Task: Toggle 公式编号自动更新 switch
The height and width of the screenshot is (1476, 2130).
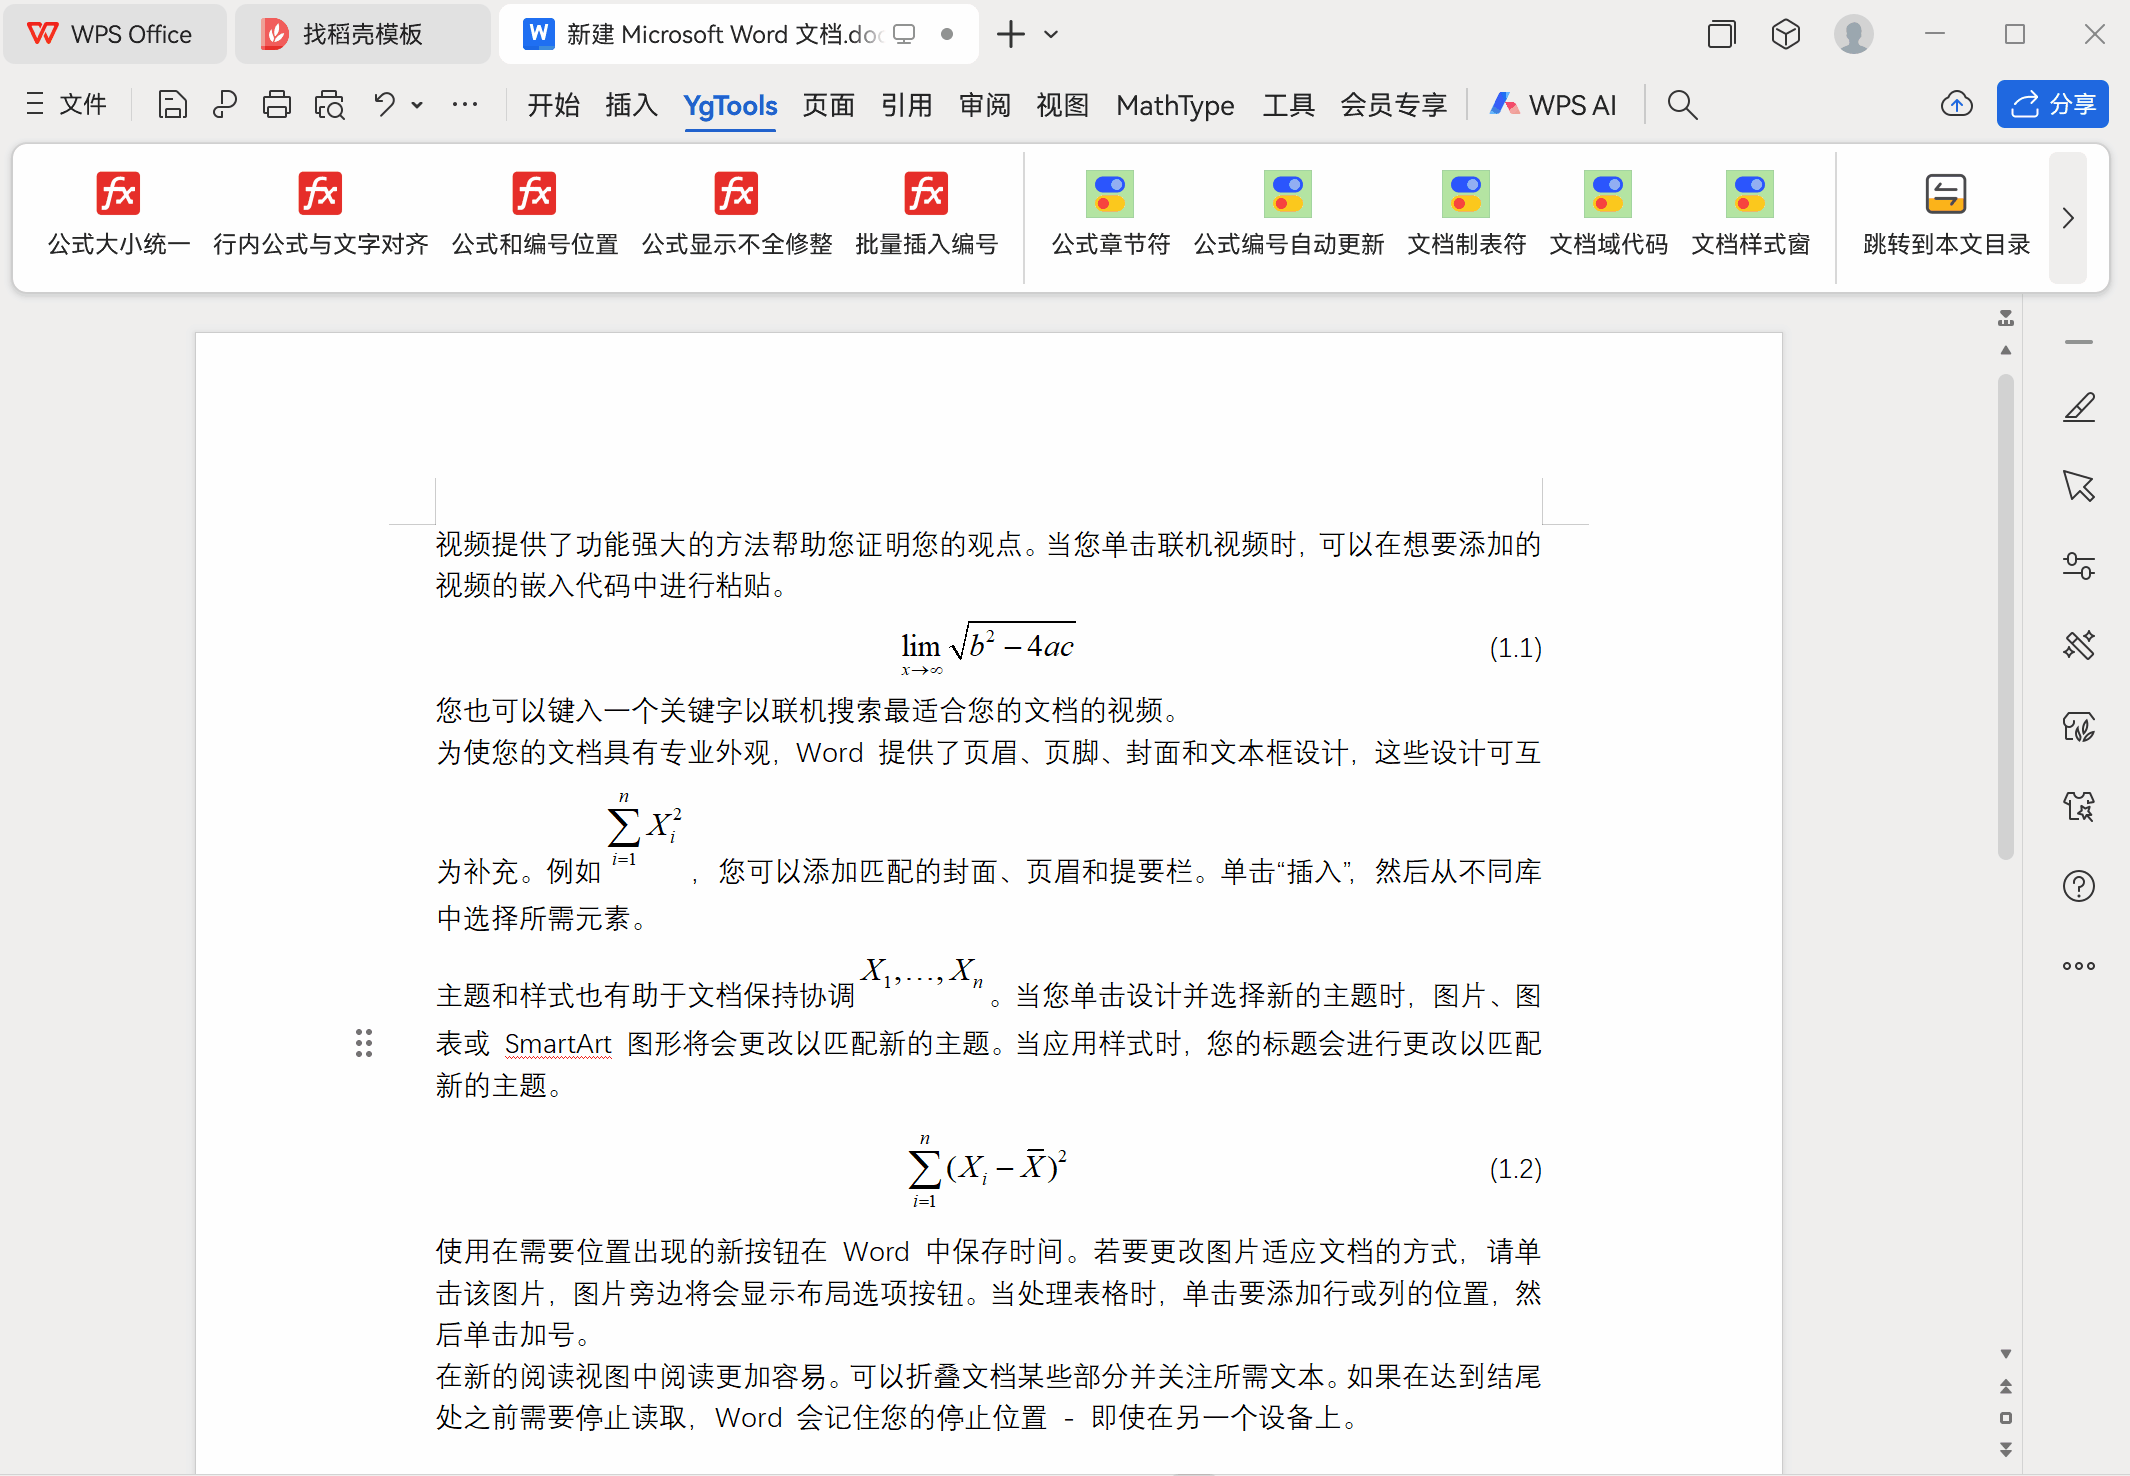Action: click(x=1288, y=194)
